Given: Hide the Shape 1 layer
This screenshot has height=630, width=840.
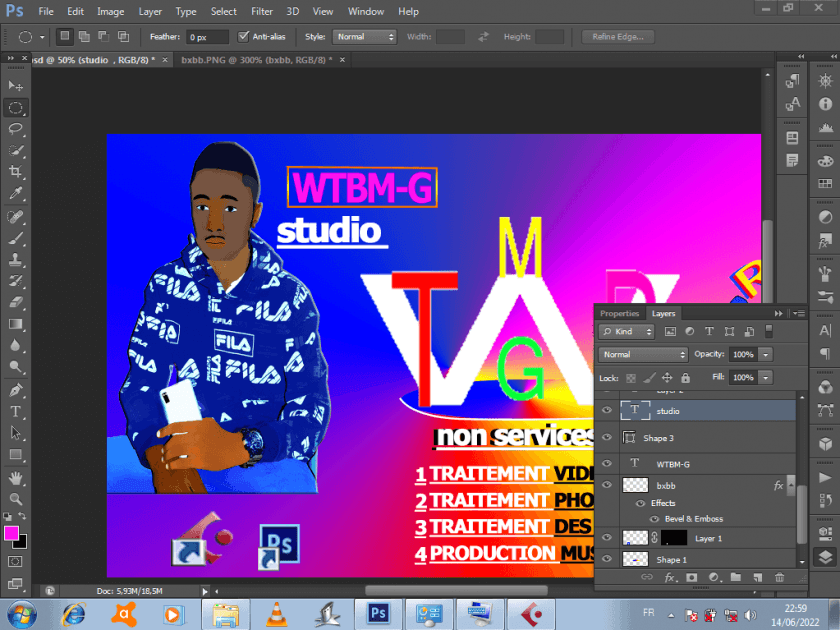Looking at the screenshot, I should (606, 559).
